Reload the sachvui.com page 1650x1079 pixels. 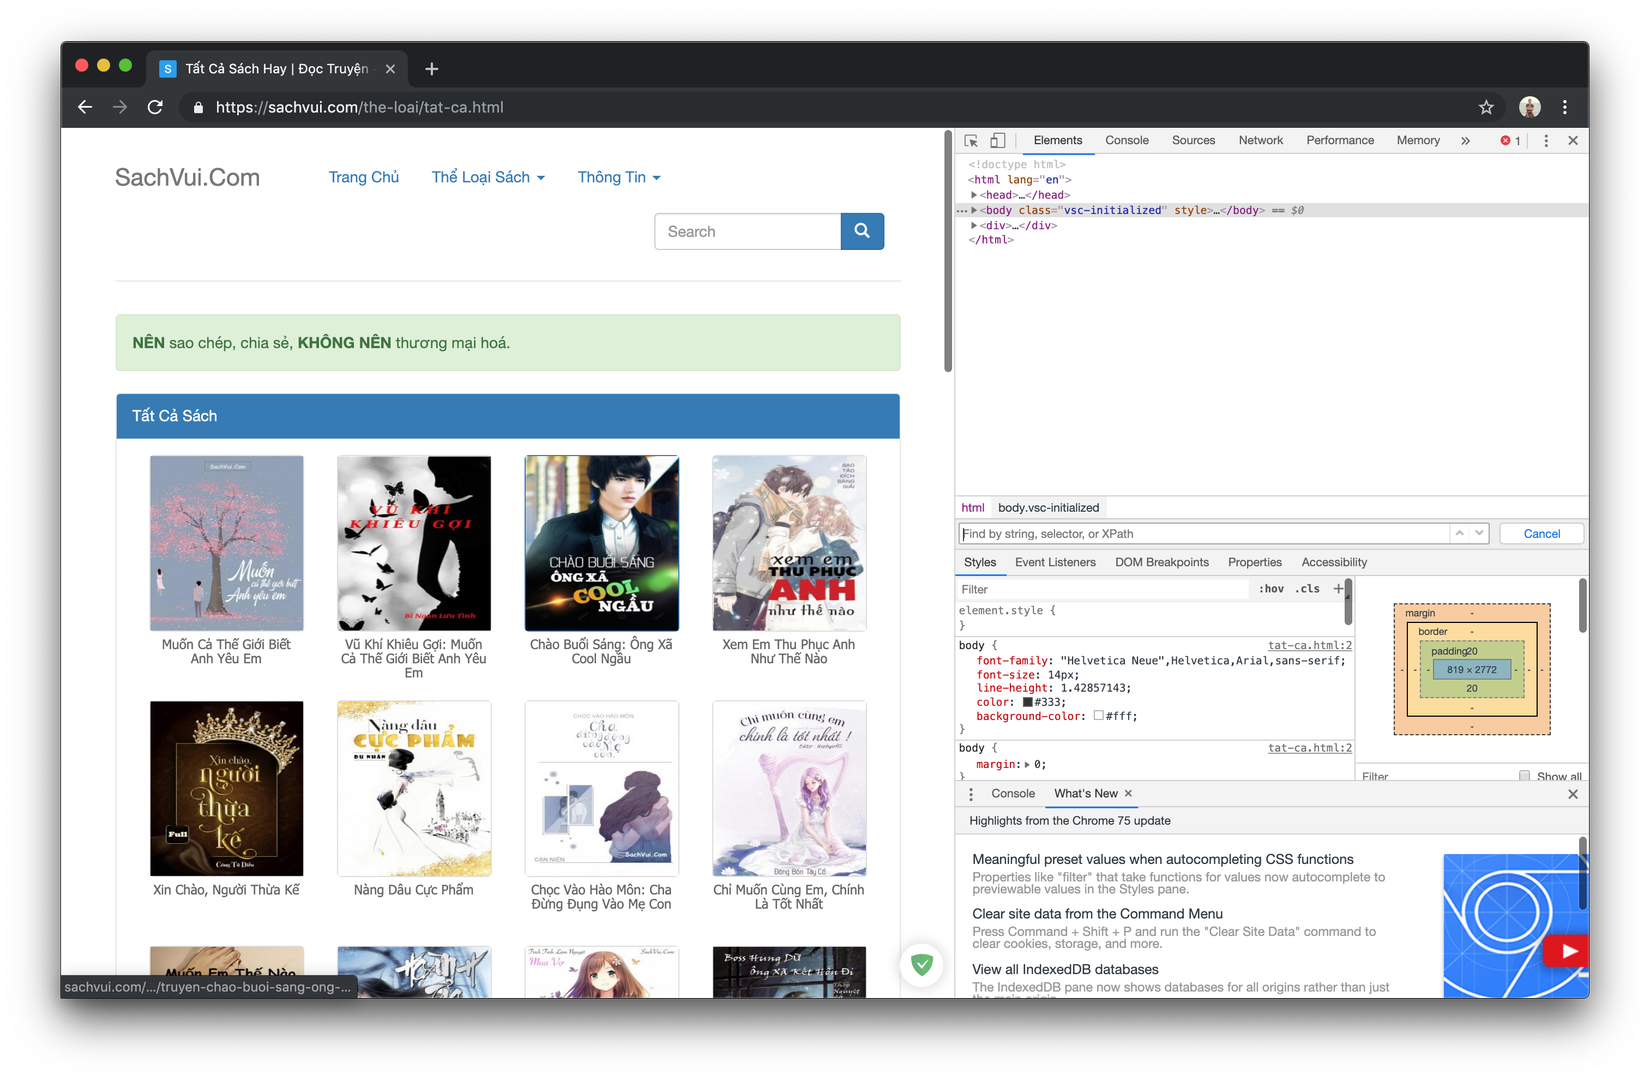click(155, 107)
